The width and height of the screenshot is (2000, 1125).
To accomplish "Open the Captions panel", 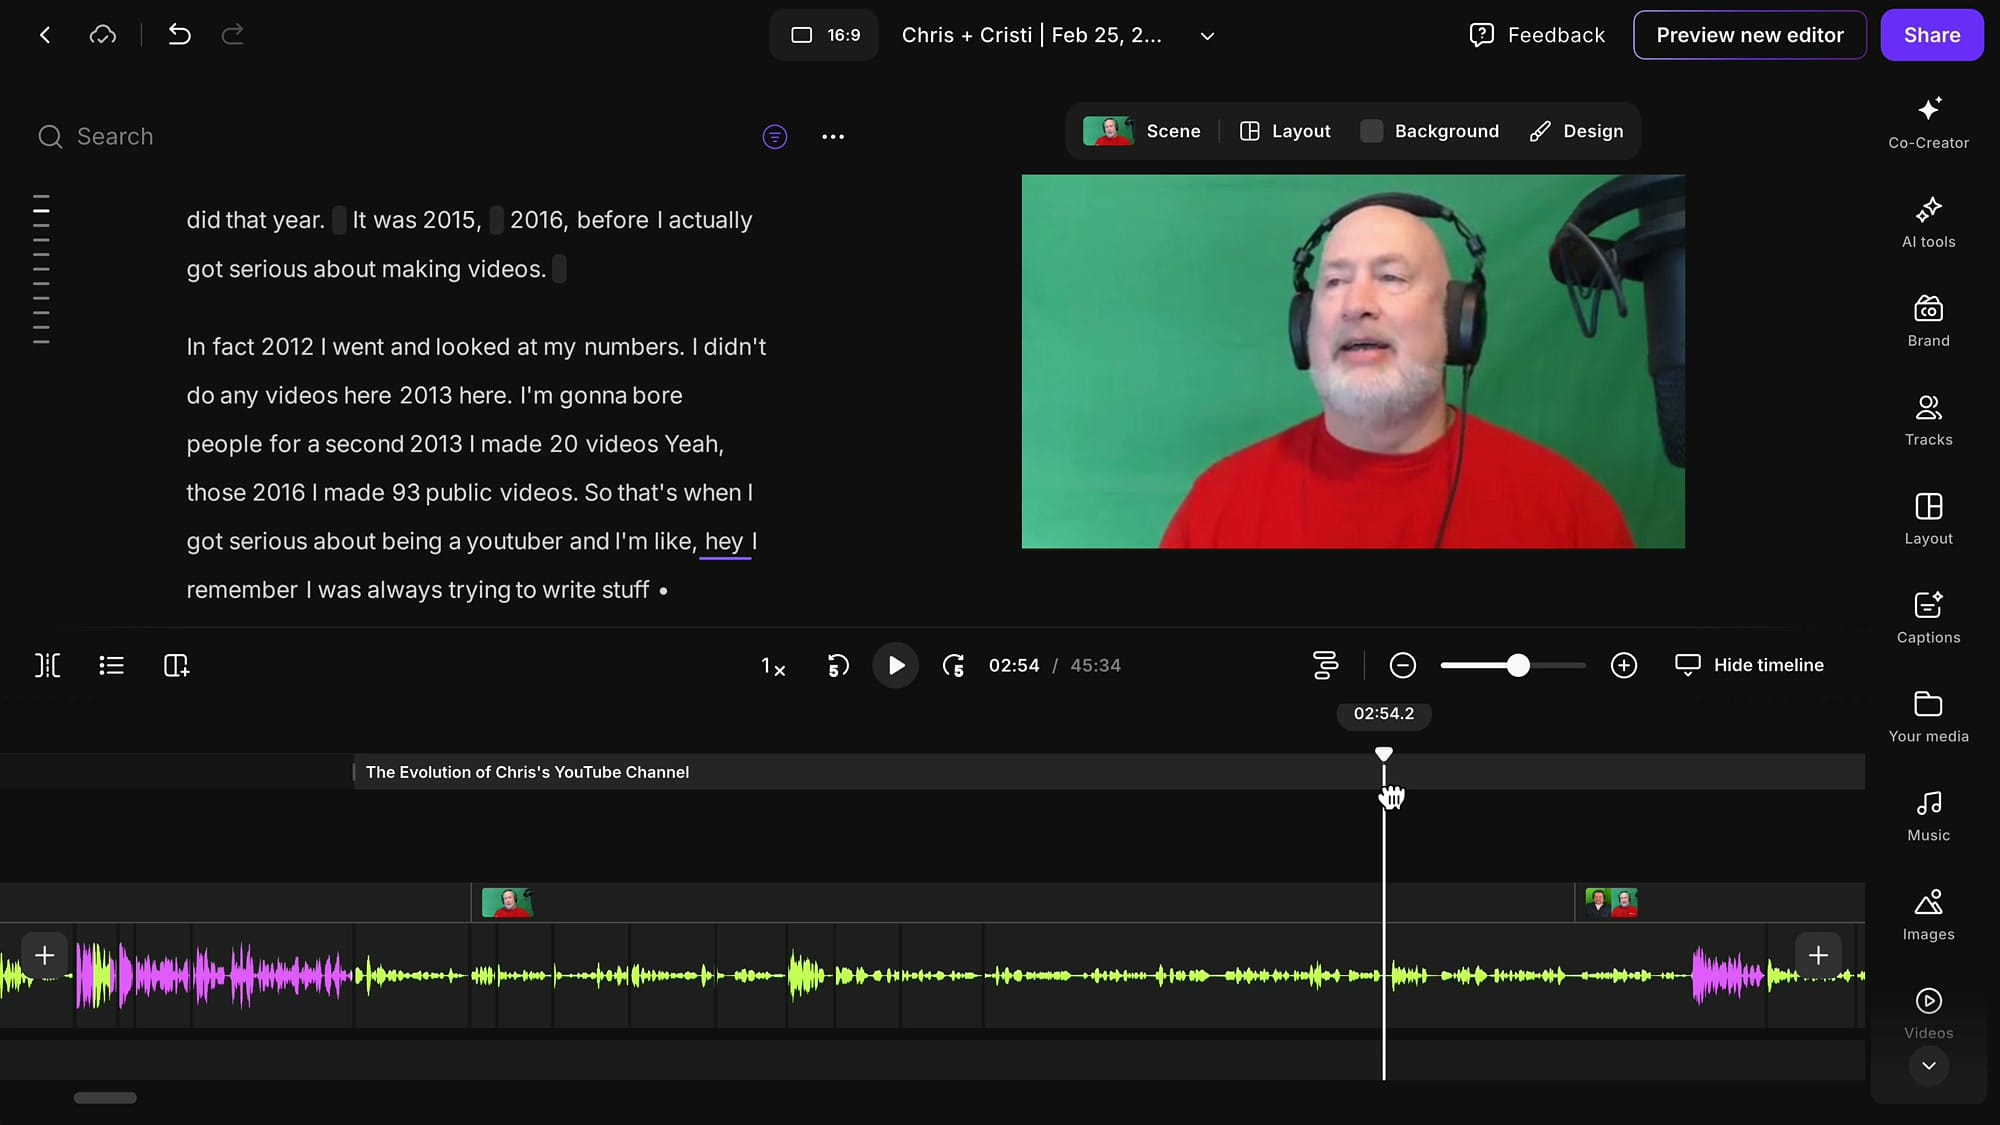I will [x=1928, y=617].
